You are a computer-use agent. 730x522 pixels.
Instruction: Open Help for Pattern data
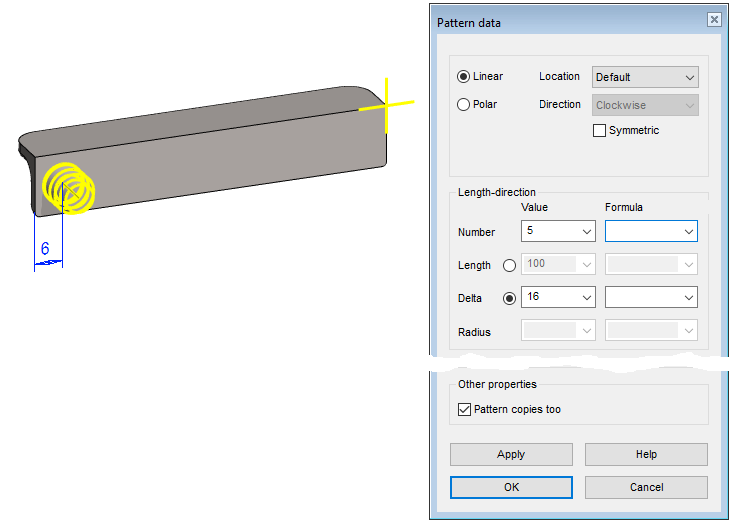(646, 454)
